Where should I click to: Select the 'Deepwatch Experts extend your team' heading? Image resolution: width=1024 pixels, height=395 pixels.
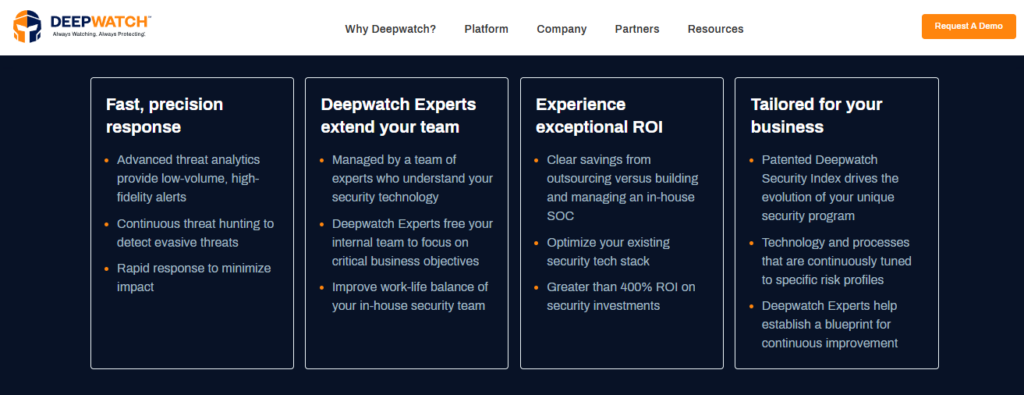(398, 116)
